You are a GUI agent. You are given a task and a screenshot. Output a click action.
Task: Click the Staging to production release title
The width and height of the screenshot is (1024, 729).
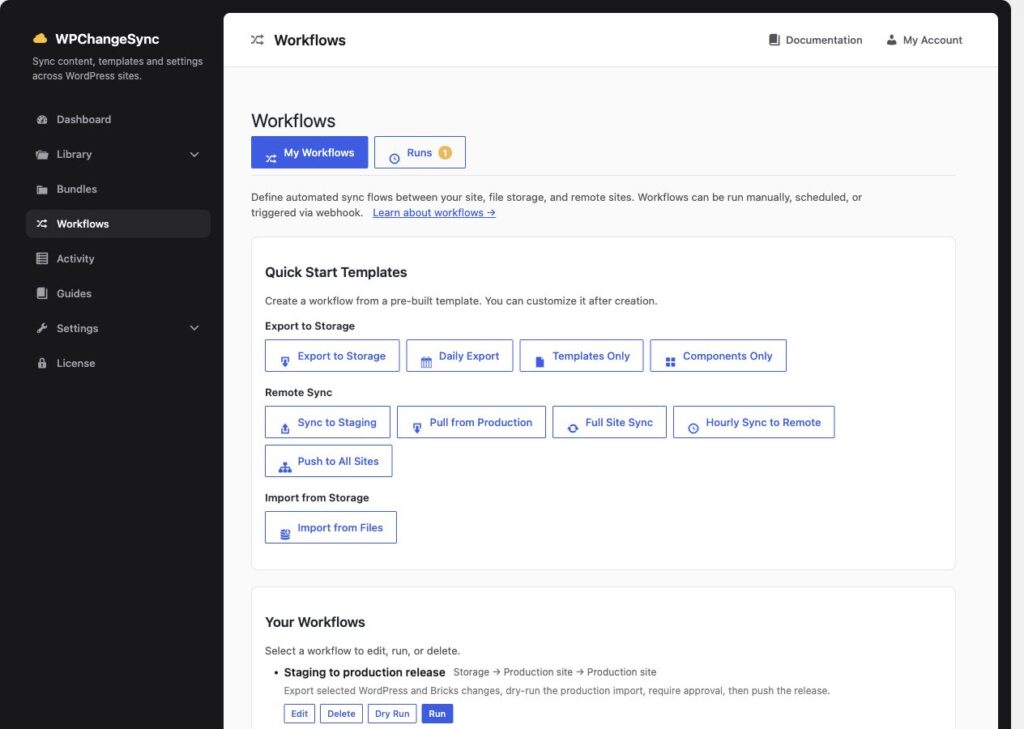[x=364, y=672]
